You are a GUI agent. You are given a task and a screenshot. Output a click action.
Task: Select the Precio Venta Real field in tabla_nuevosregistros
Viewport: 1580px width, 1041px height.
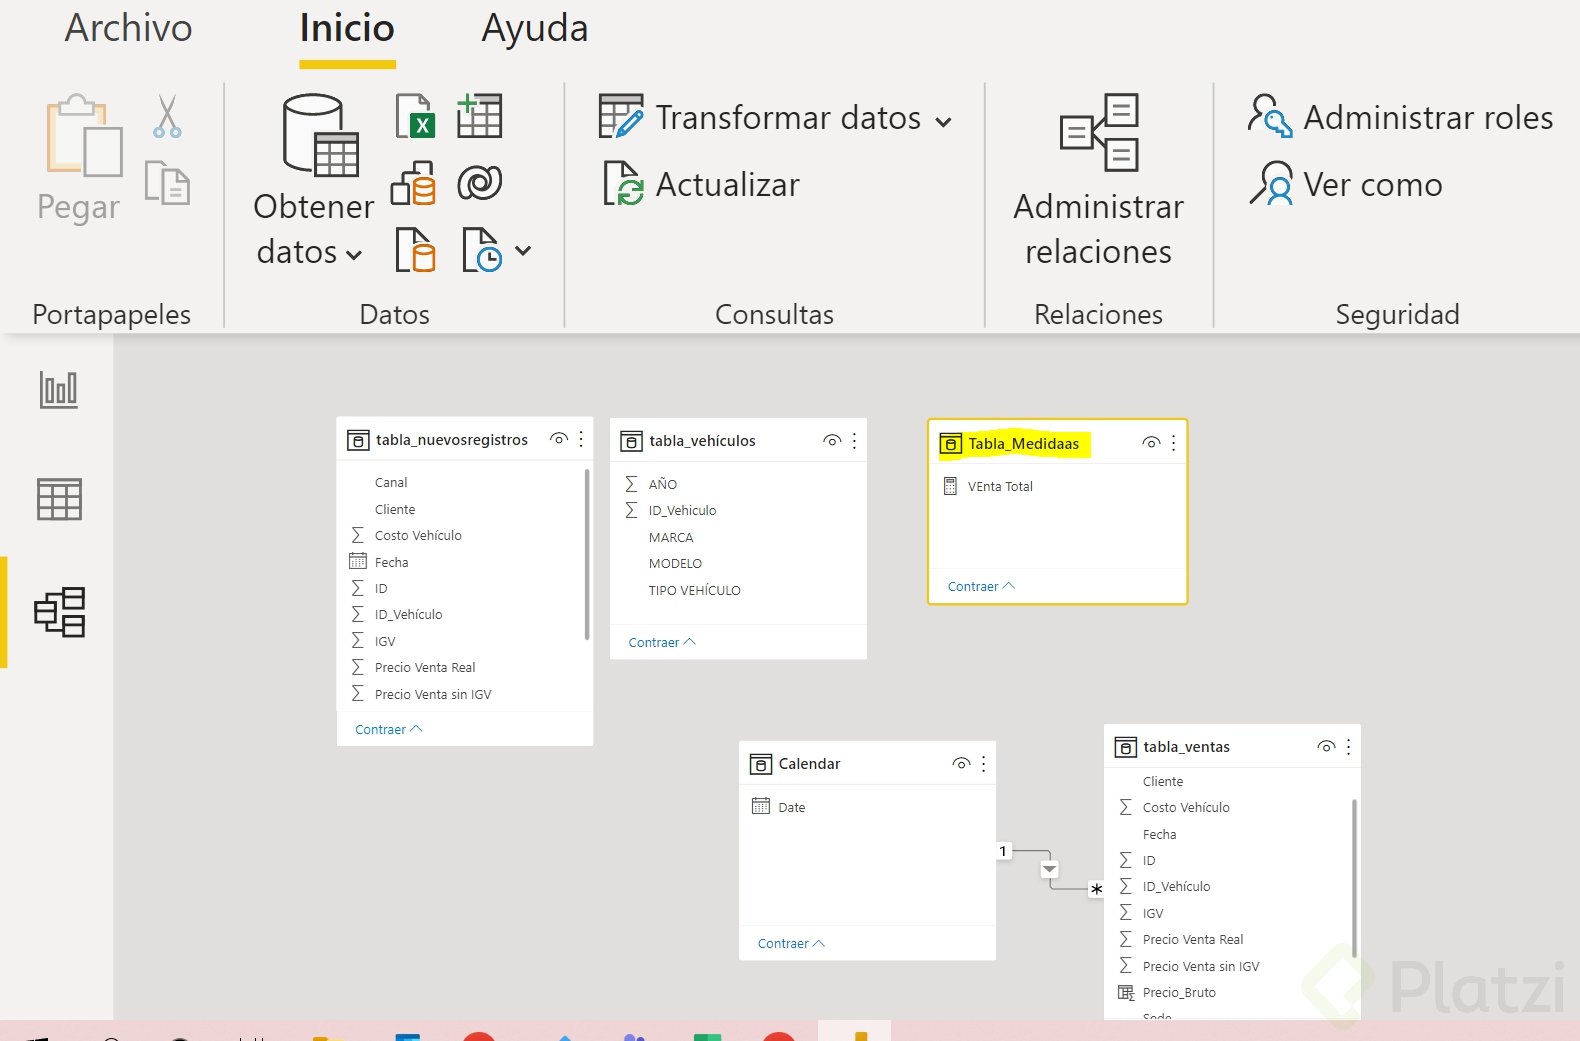(x=425, y=668)
